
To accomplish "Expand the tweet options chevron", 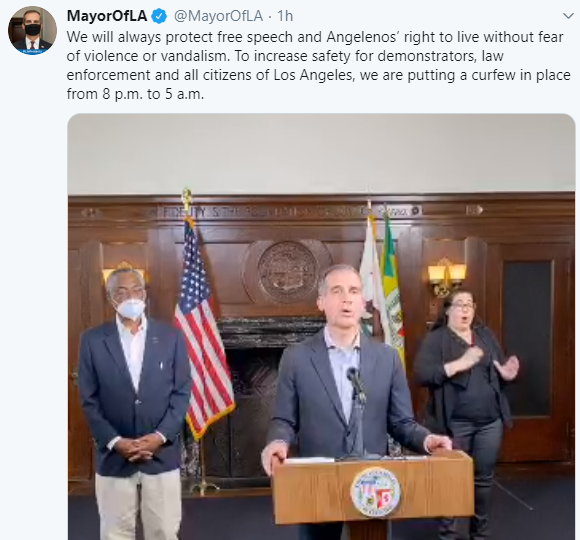I will tap(568, 16).
